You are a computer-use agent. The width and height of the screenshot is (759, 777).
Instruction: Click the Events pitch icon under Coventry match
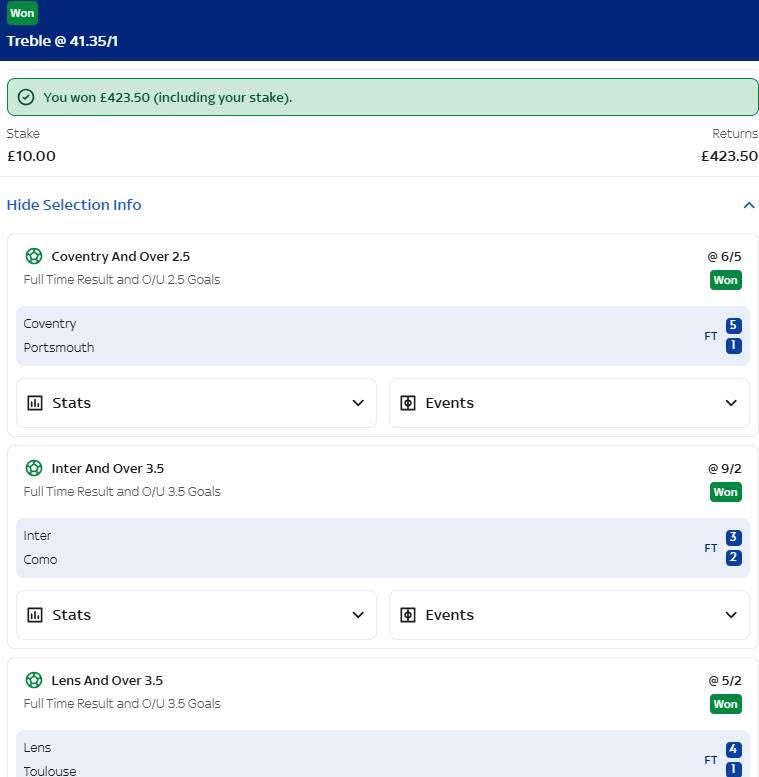coord(408,403)
